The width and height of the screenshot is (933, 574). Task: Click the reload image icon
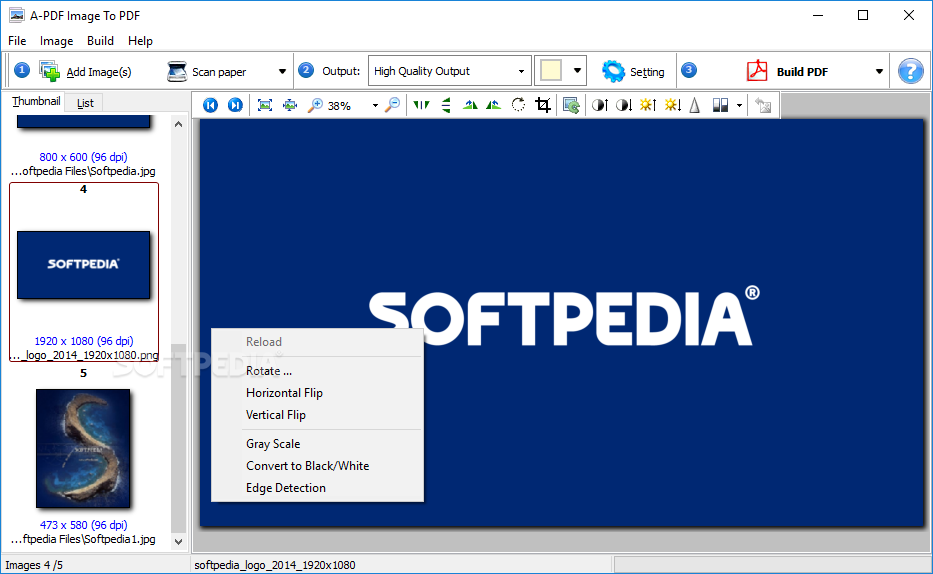(x=571, y=105)
